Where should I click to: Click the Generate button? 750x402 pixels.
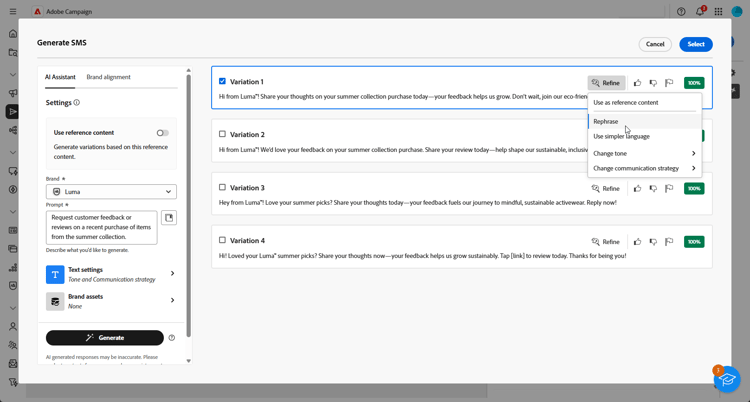pos(105,338)
